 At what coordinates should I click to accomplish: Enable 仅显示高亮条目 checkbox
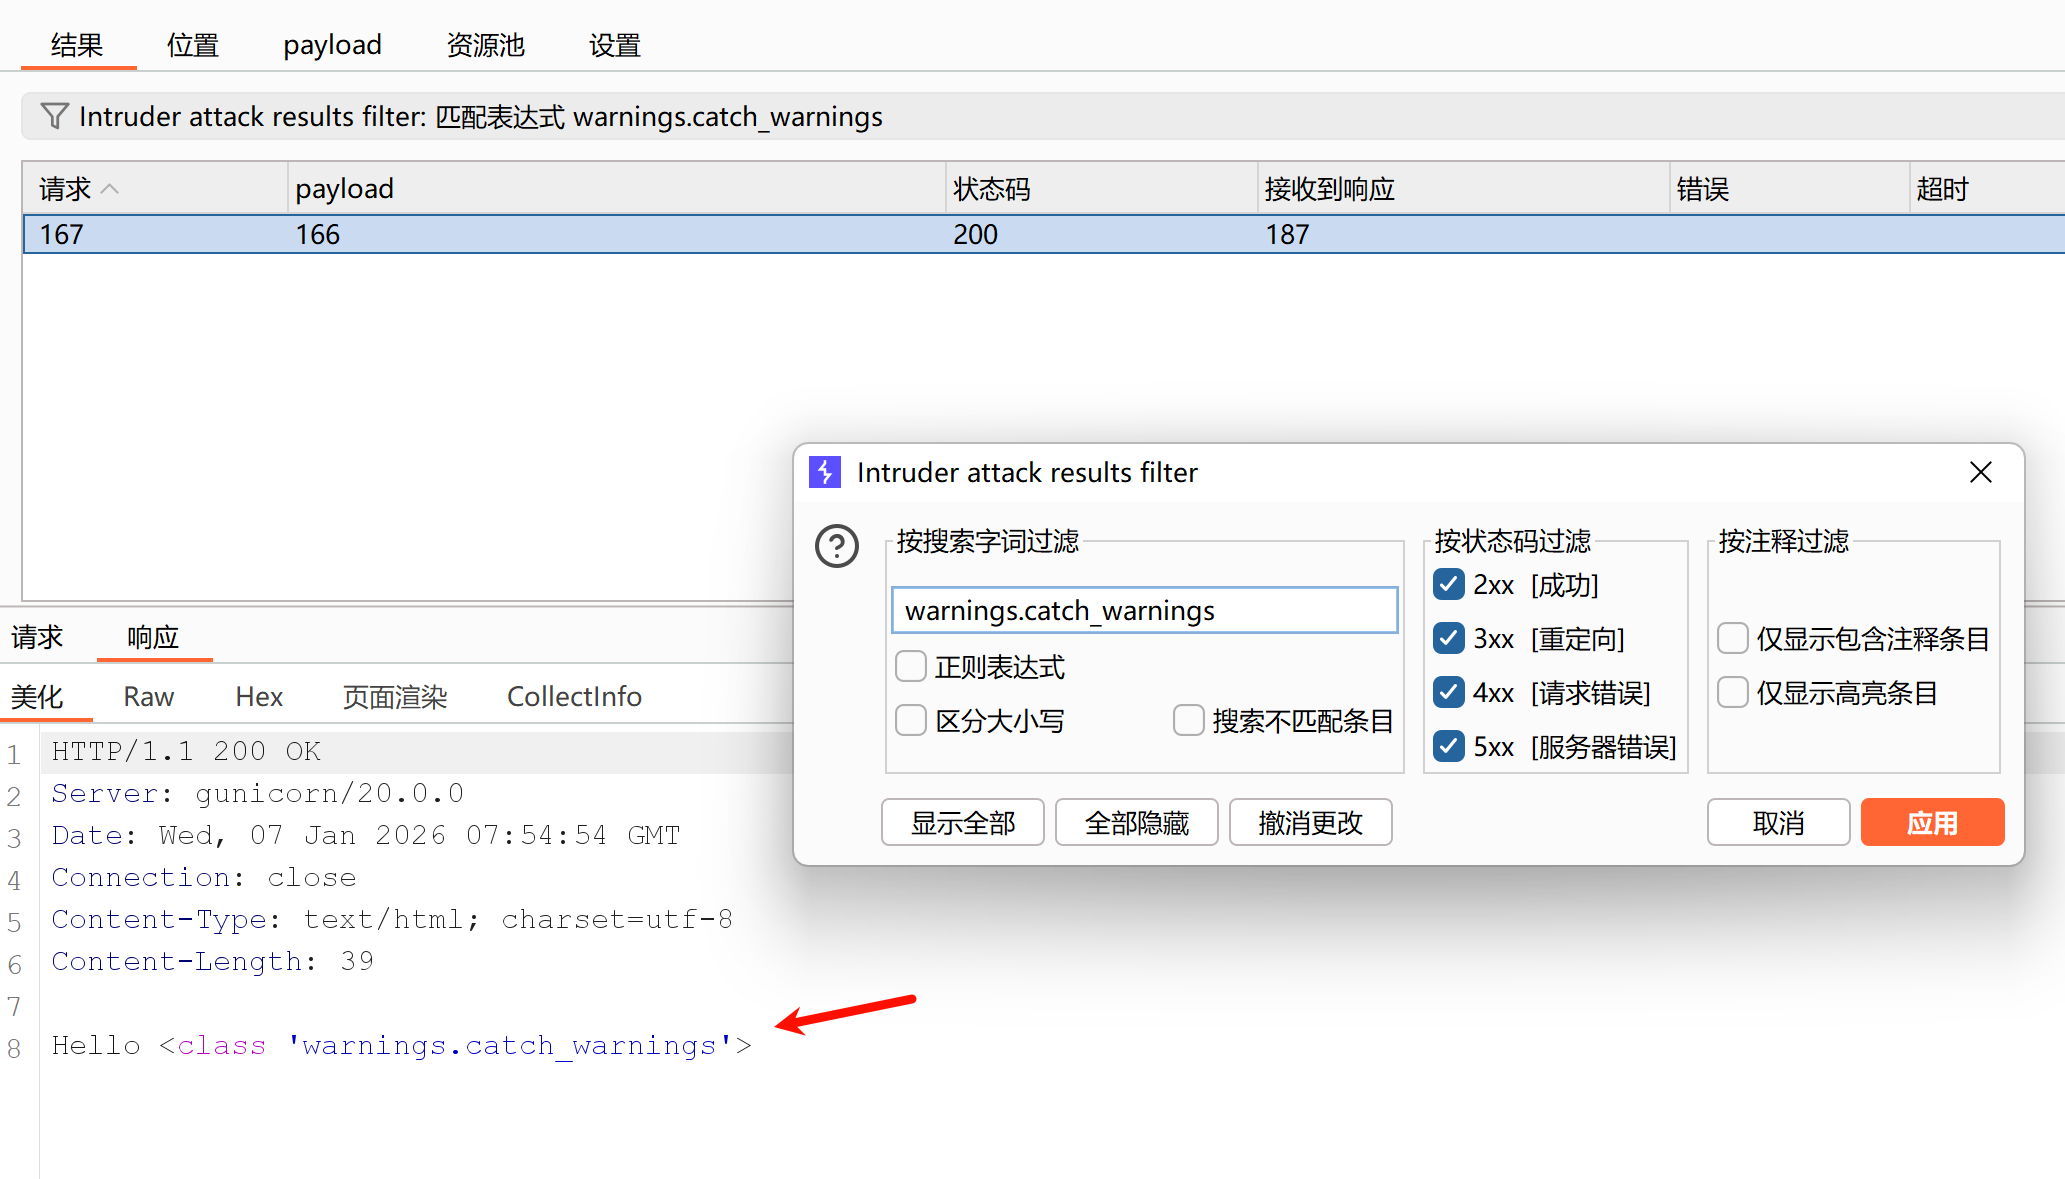tap(1732, 692)
